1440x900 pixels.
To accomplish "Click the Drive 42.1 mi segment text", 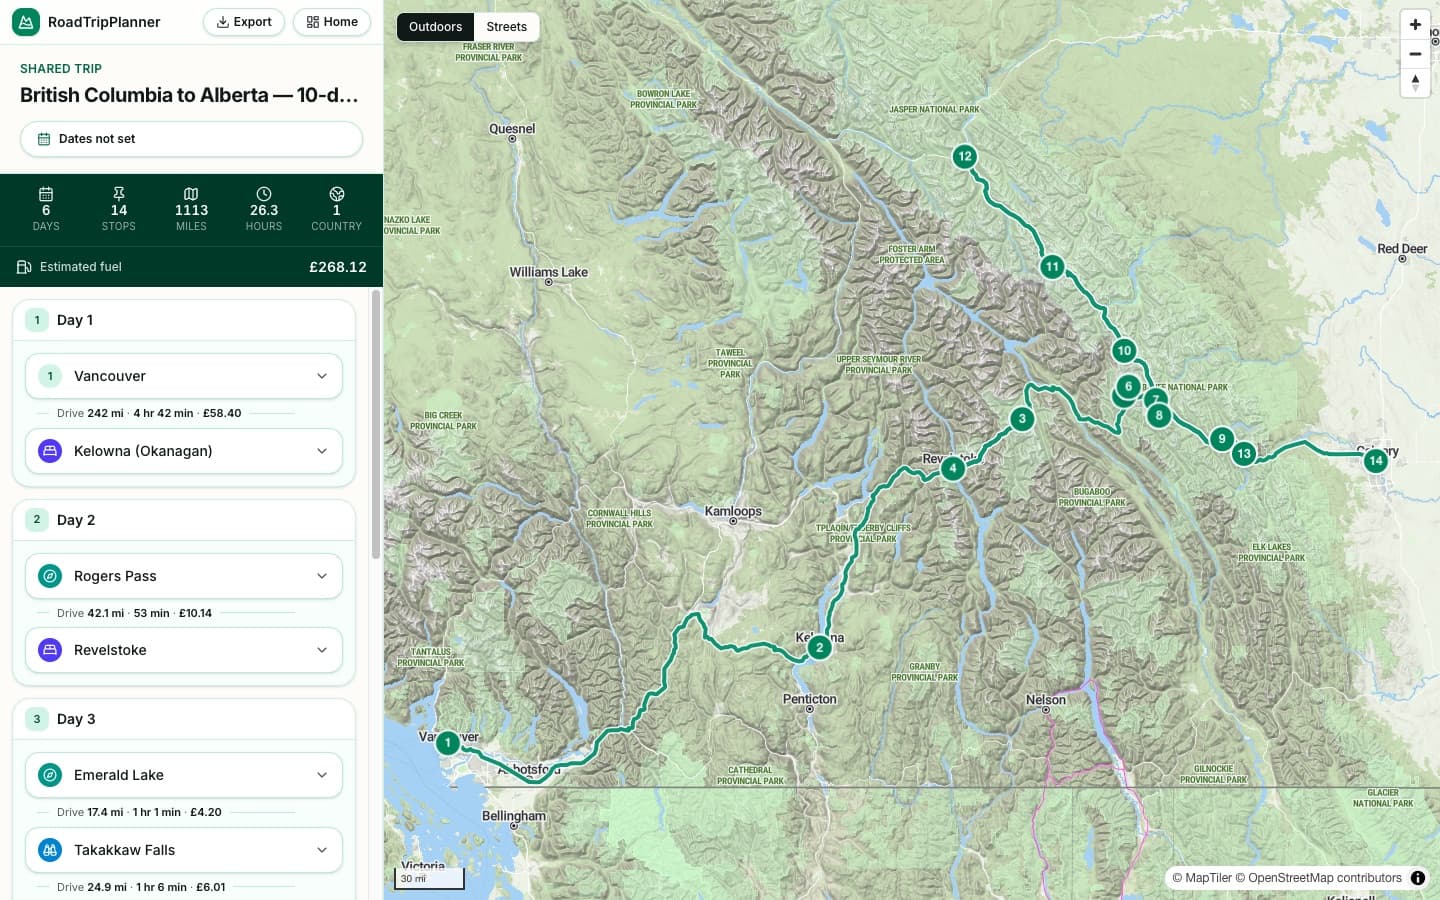I will coord(134,613).
